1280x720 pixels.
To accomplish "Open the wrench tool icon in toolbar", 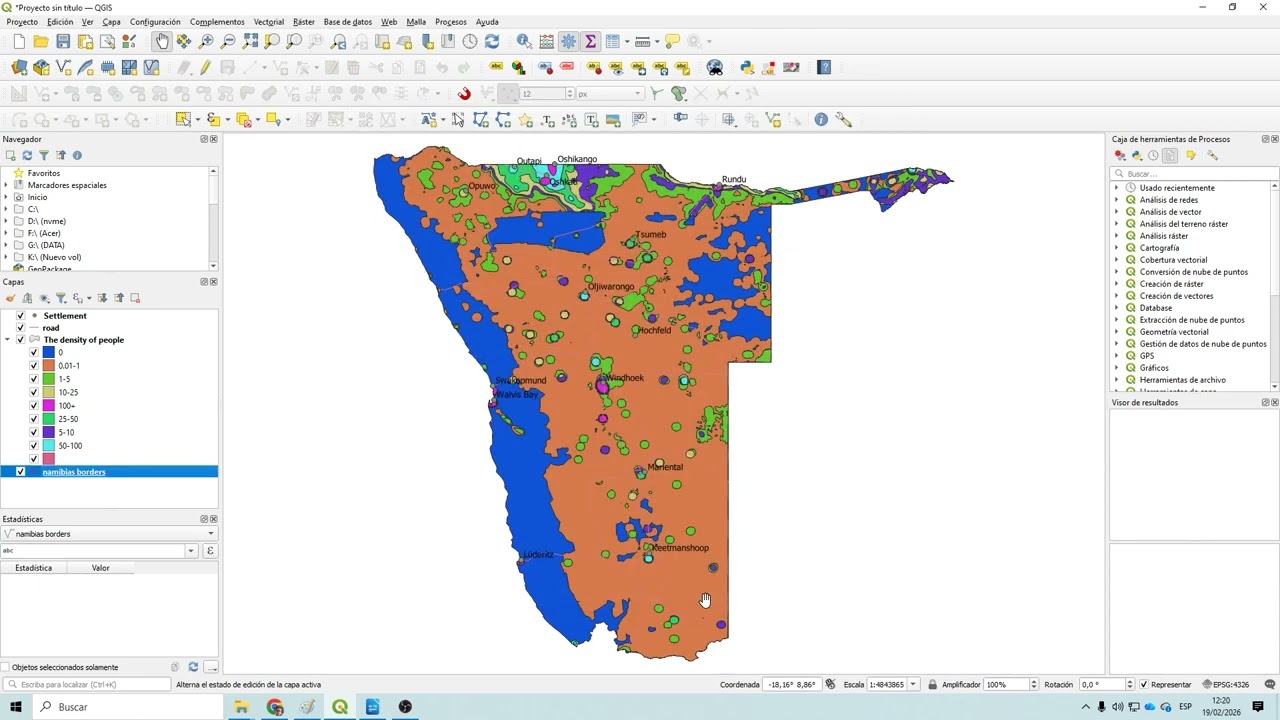I will click(844, 119).
